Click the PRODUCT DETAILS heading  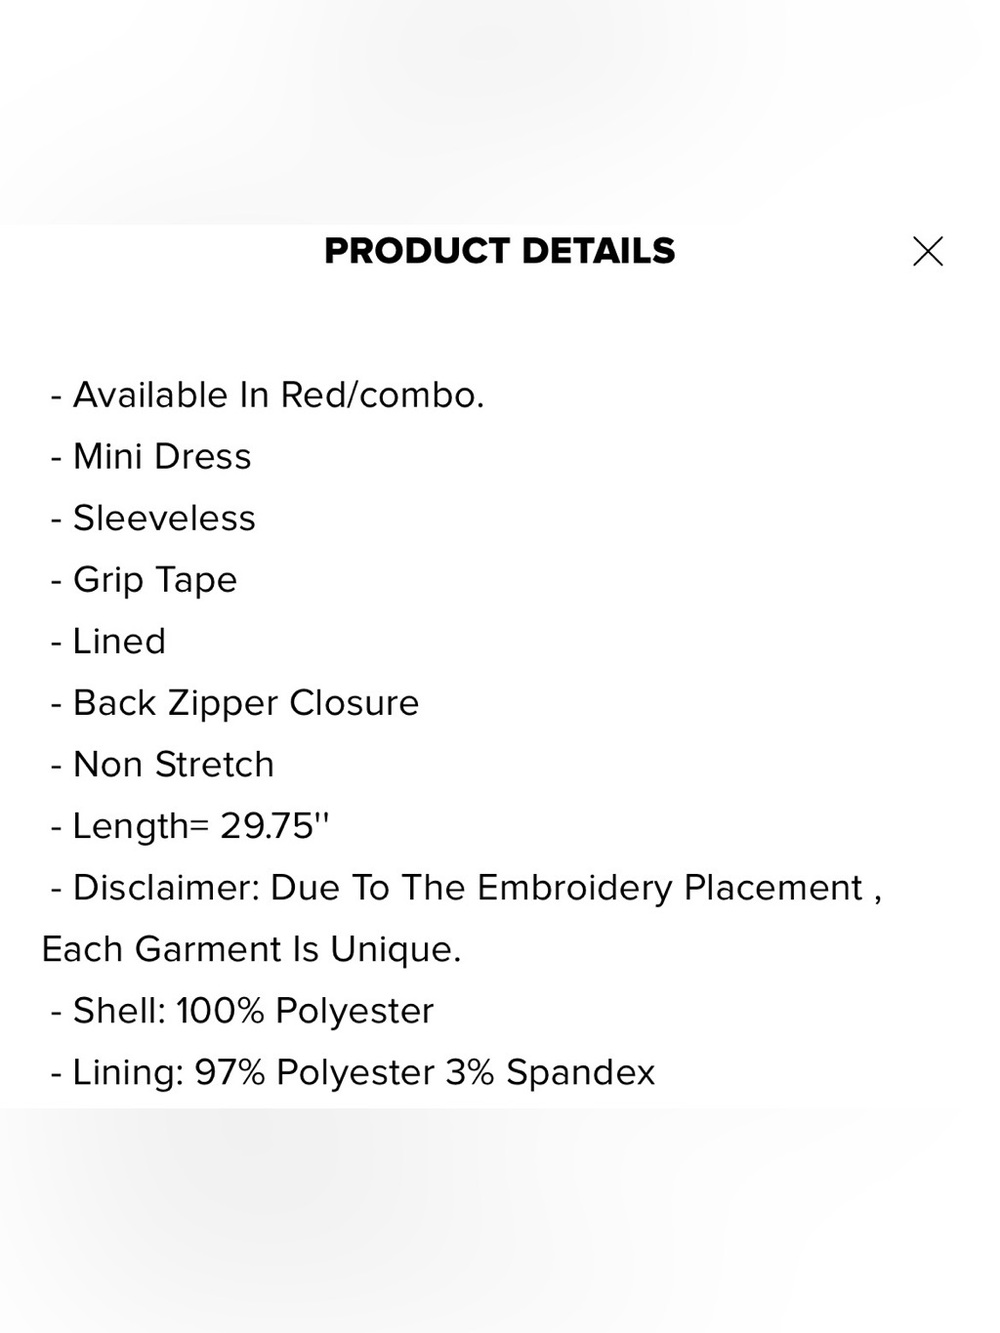[x=500, y=251]
